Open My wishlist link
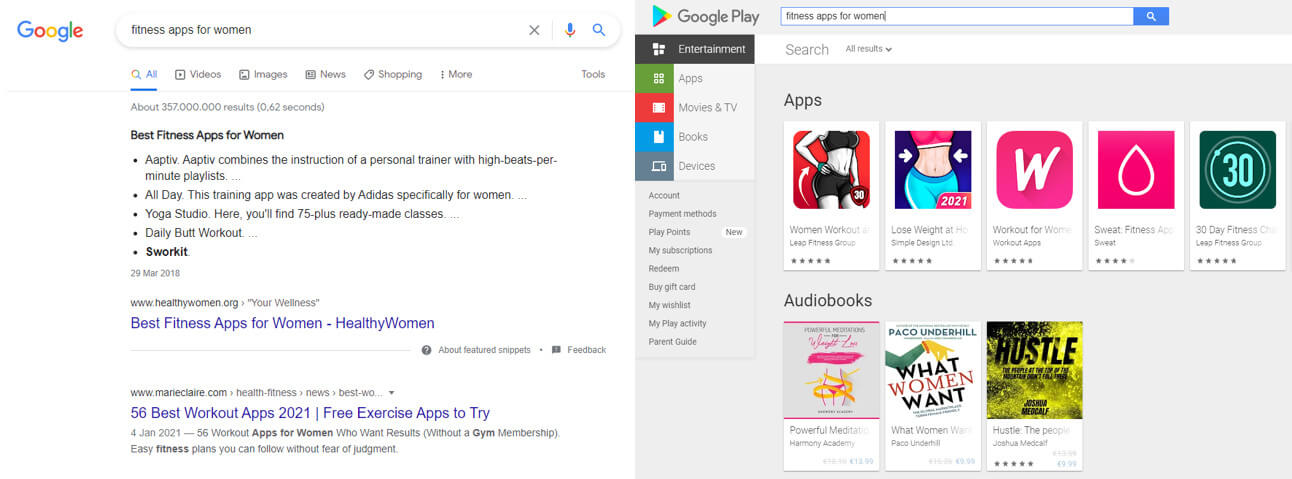This screenshot has height=479, width=1292. click(x=669, y=305)
